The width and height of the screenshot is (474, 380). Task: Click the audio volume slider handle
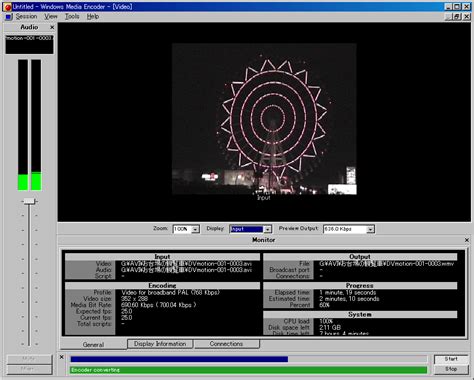tap(29, 201)
